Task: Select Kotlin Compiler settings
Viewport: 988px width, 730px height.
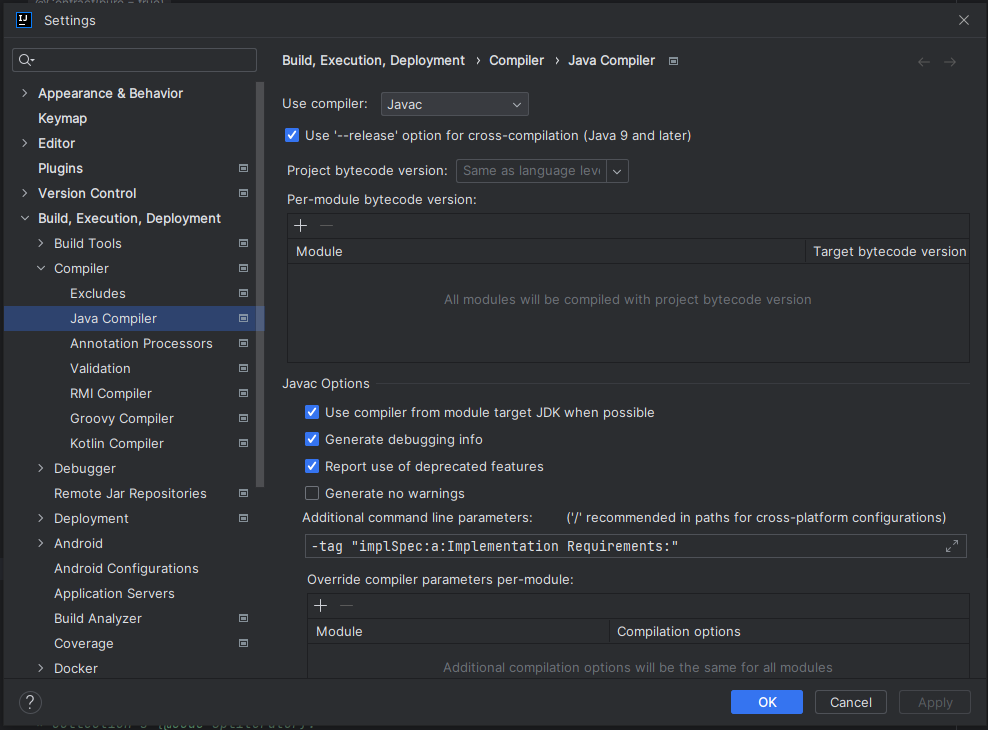Action: tap(117, 443)
